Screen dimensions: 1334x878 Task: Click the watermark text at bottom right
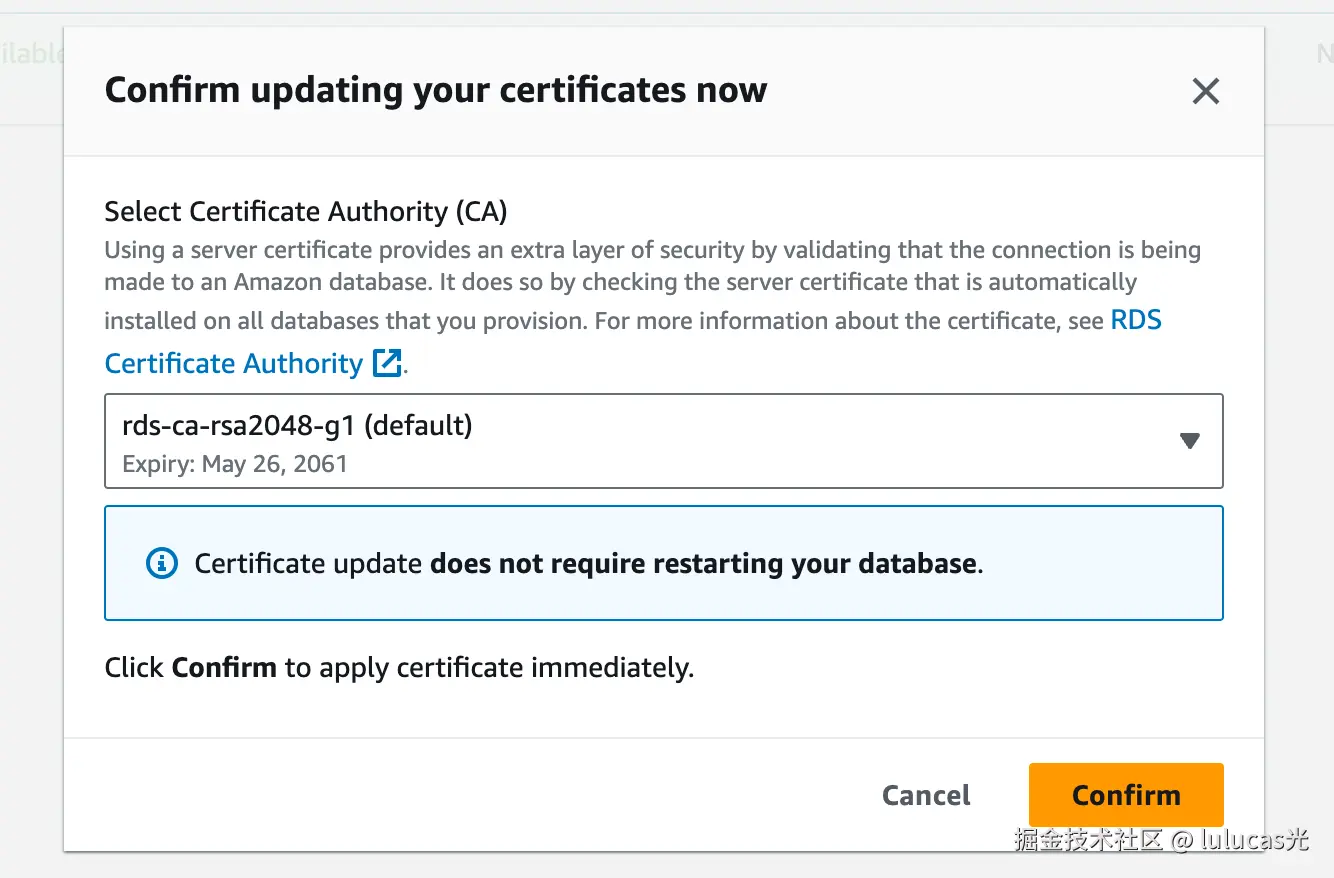(x=1160, y=840)
